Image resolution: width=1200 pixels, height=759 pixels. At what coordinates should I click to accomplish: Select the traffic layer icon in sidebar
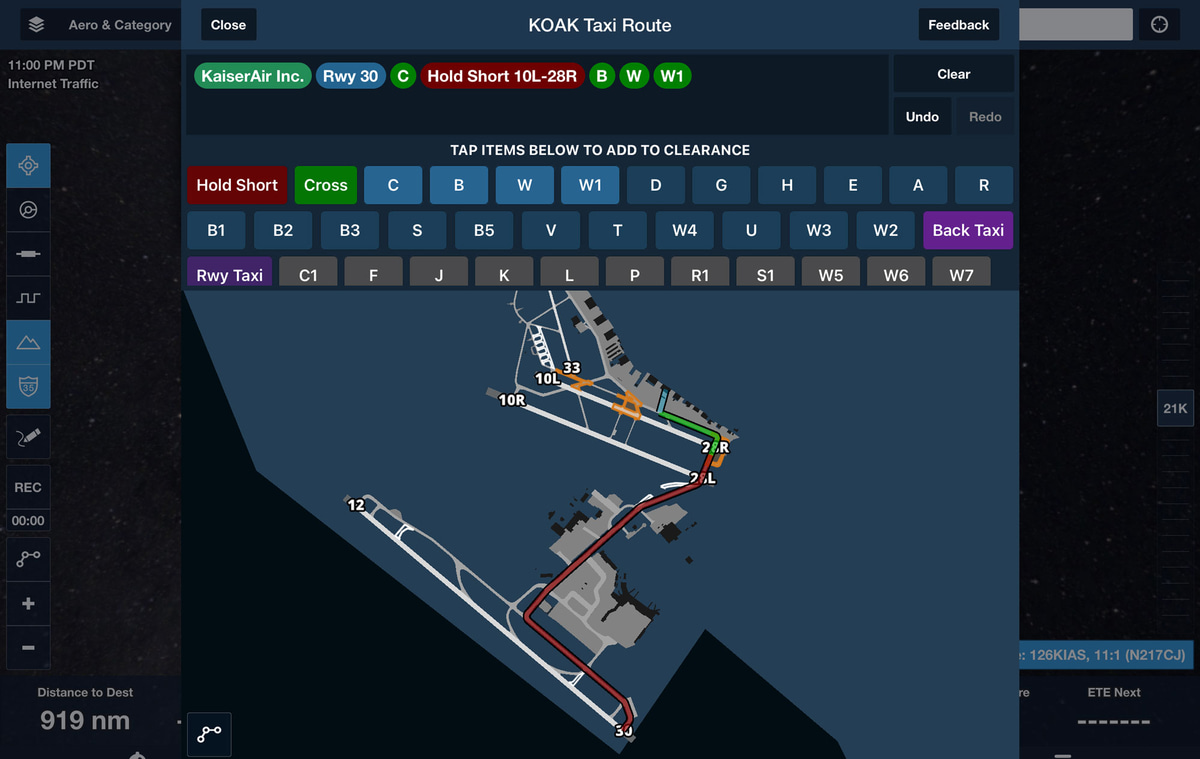[27, 209]
